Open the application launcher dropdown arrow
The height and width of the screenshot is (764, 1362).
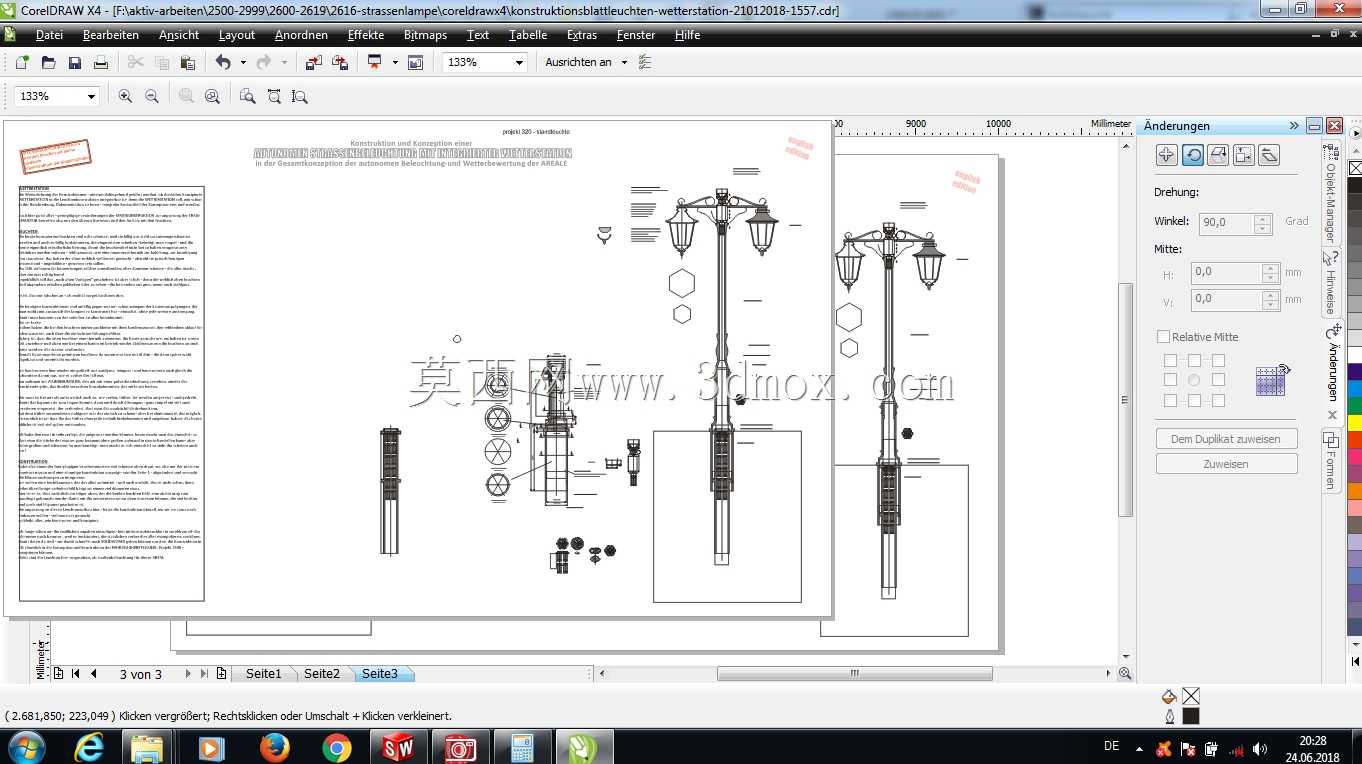coord(395,62)
